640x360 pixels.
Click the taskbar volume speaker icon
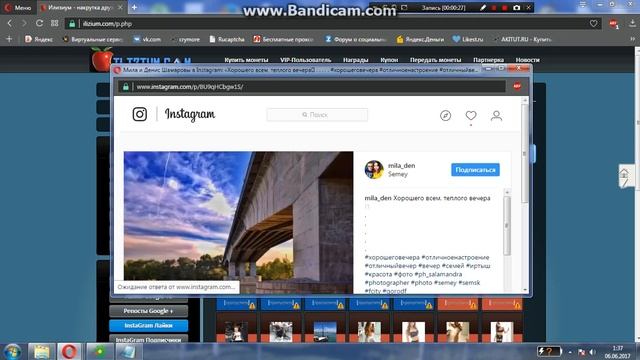click(592, 352)
